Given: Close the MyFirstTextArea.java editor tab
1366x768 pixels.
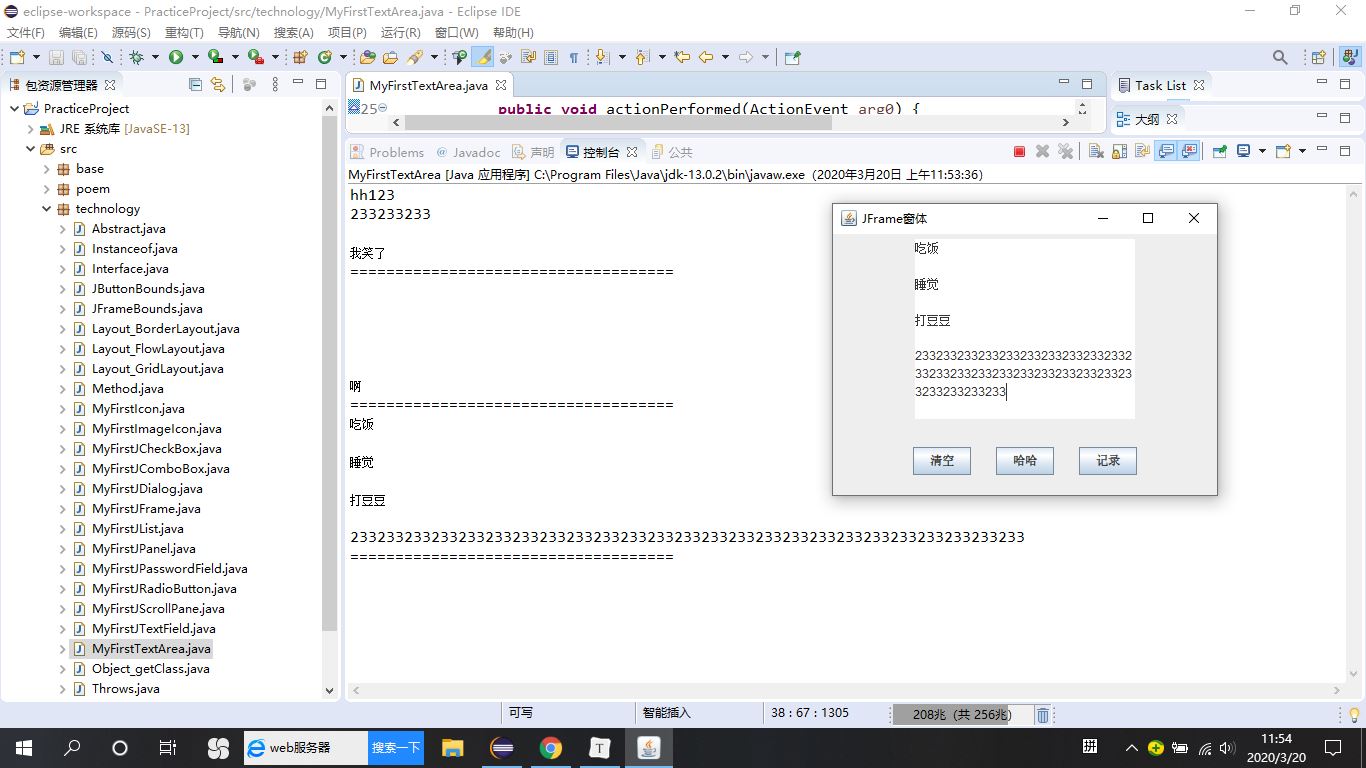Looking at the screenshot, I should pyautogui.click(x=500, y=85).
